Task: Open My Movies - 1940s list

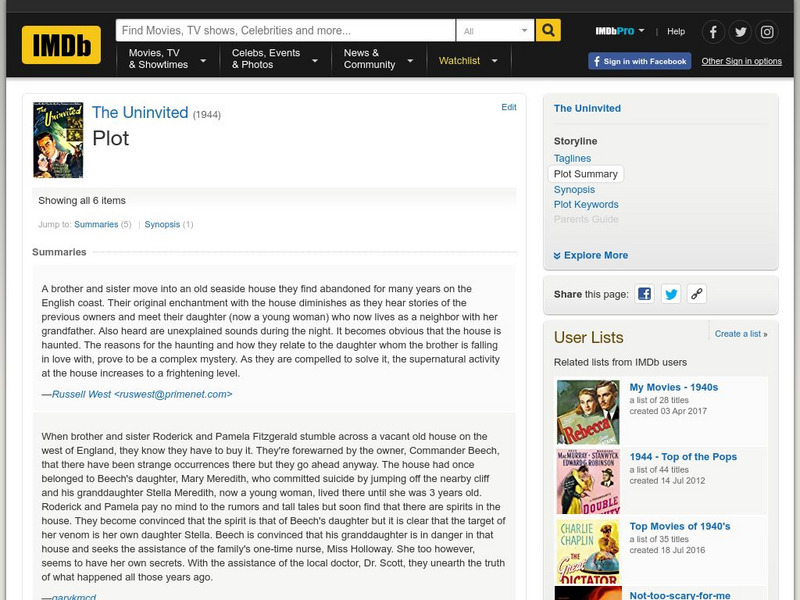Action: (x=673, y=387)
